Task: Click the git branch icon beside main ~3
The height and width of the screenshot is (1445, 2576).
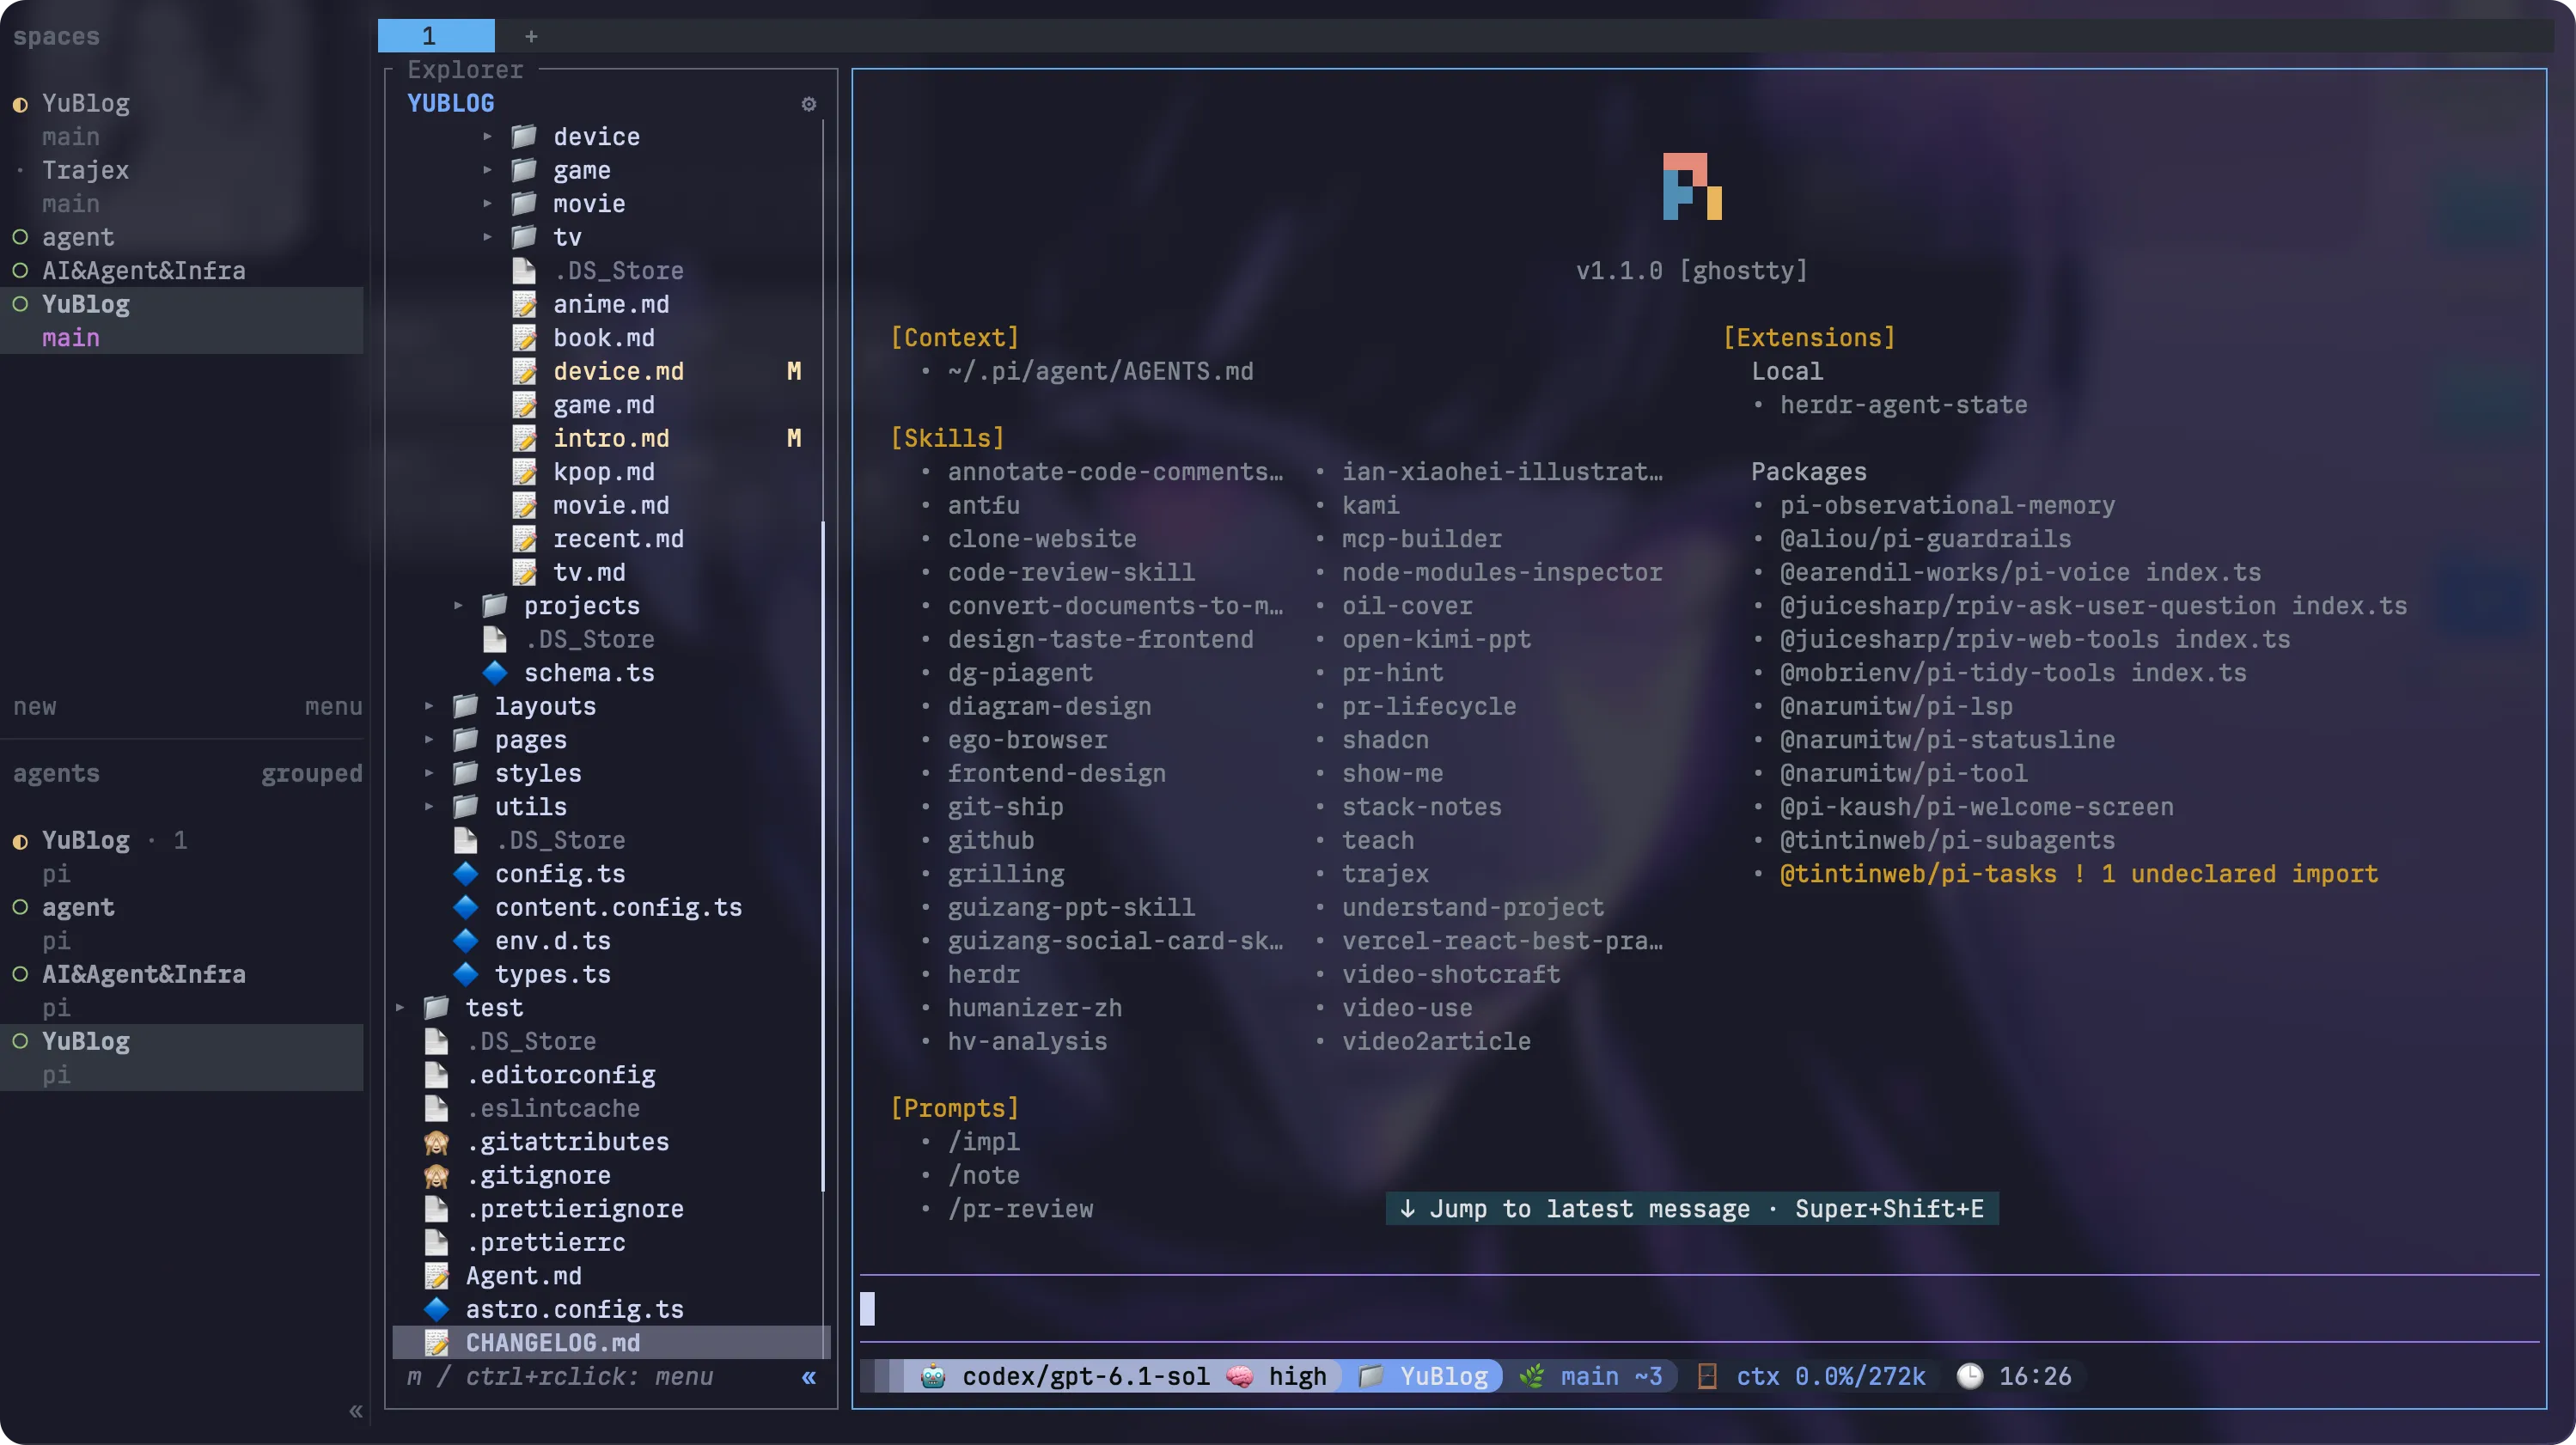Action: (1531, 1376)
